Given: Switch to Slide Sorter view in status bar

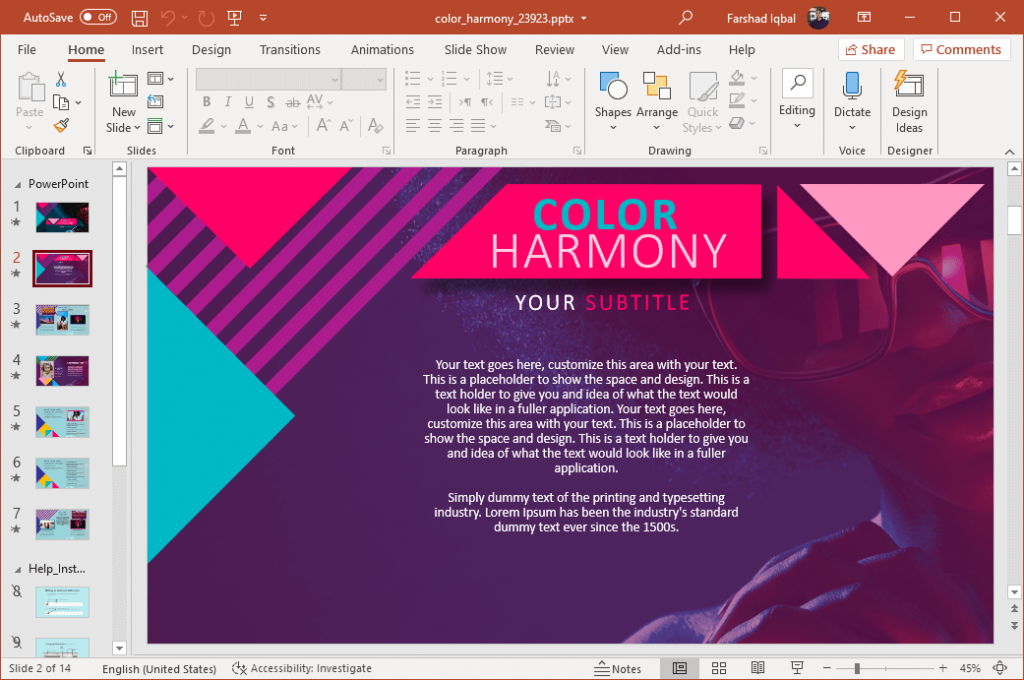Looking at the screenshot, I should (x=719, y=667).
